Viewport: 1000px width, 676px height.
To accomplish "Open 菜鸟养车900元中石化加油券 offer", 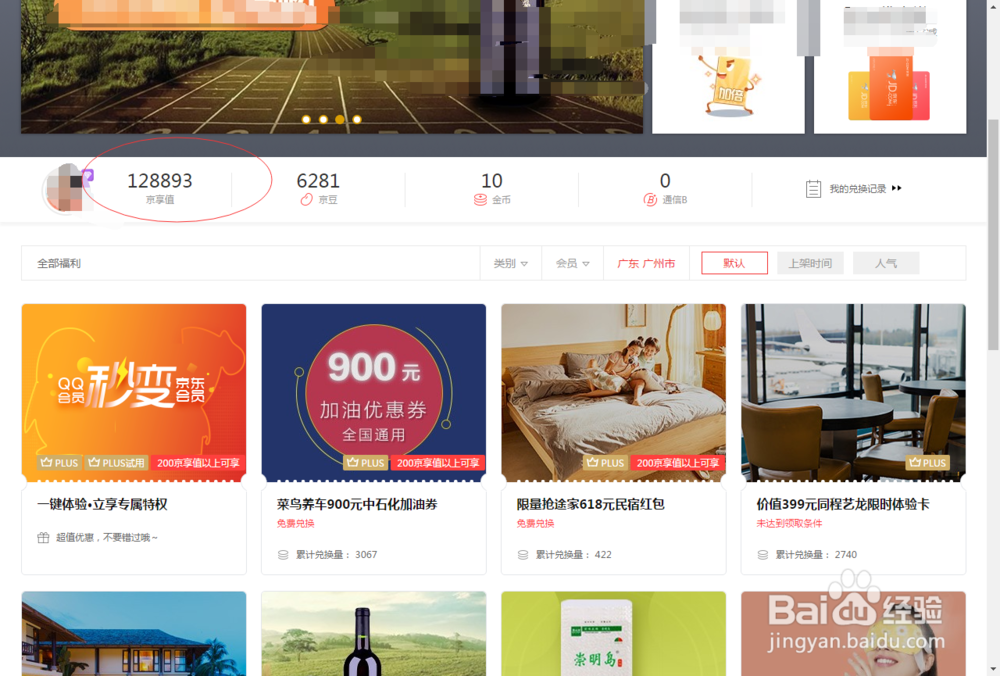I will click(x=357, y=504).
